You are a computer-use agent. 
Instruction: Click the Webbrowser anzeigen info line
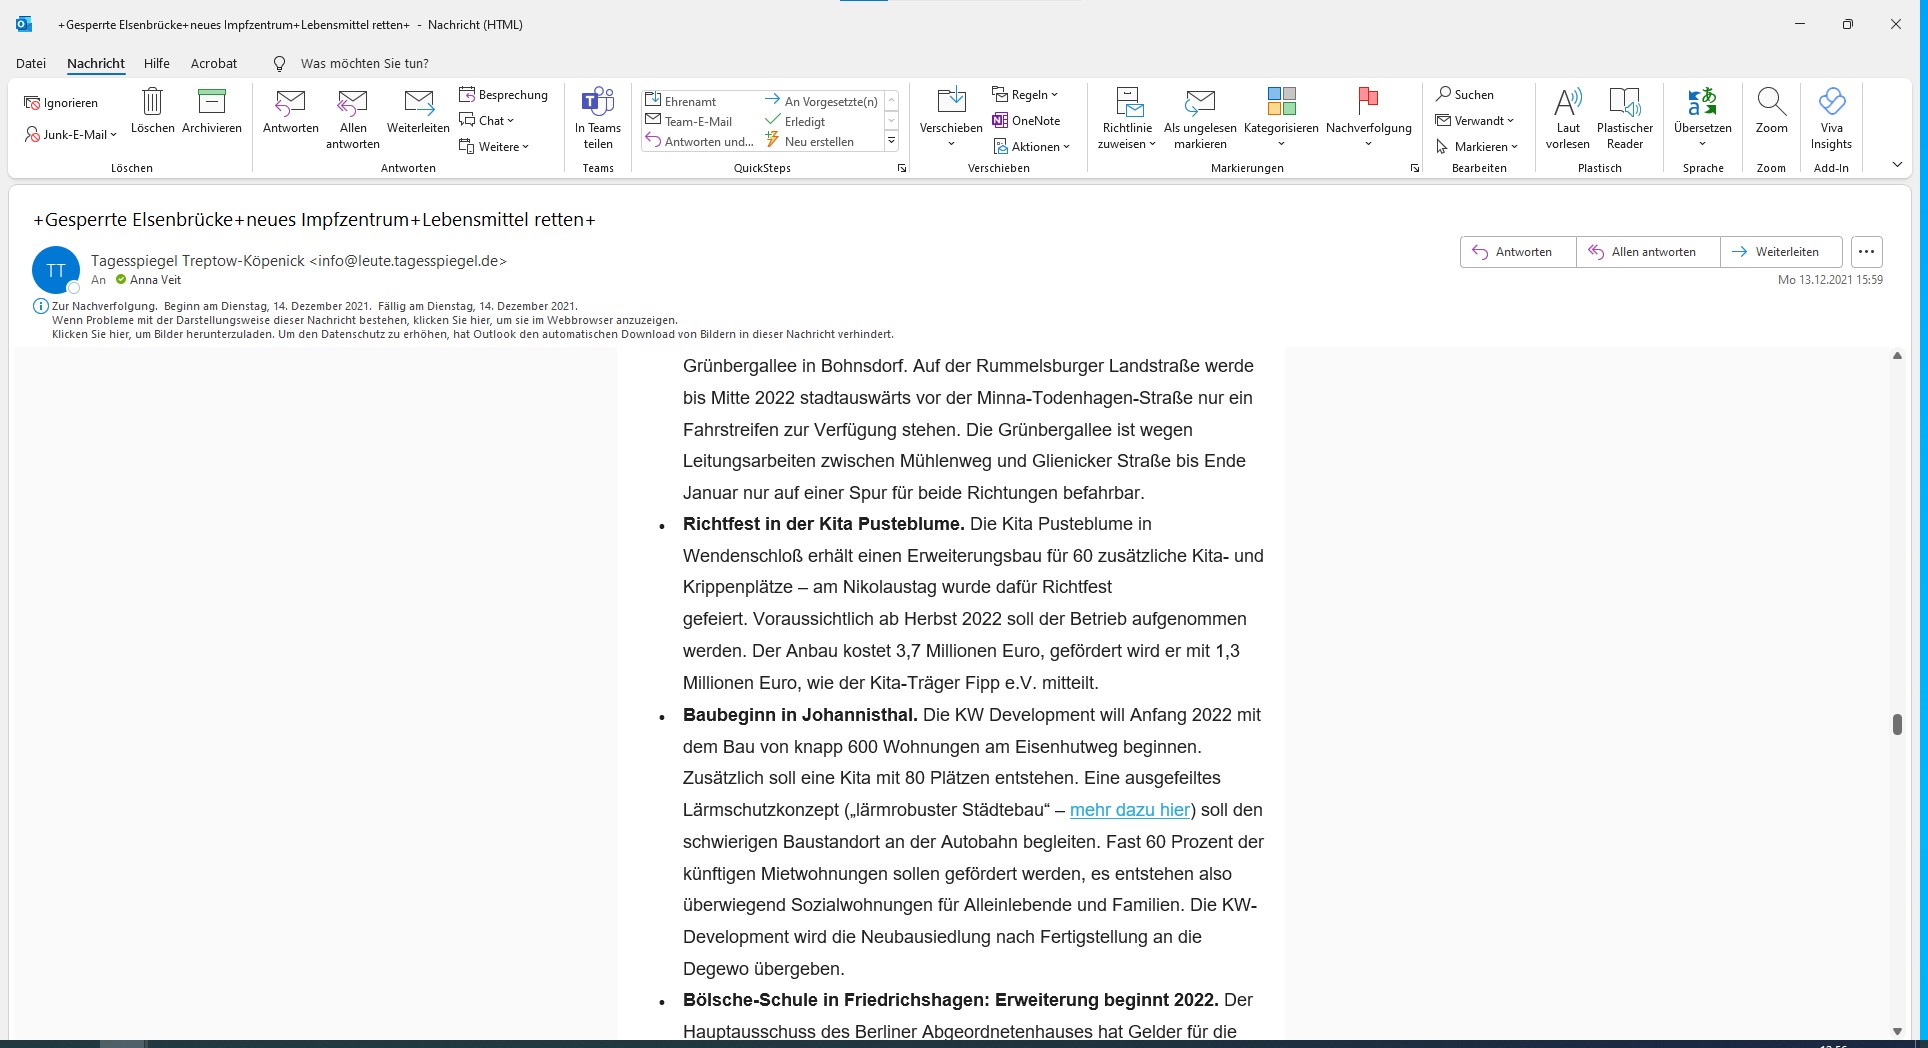[365, 320]
